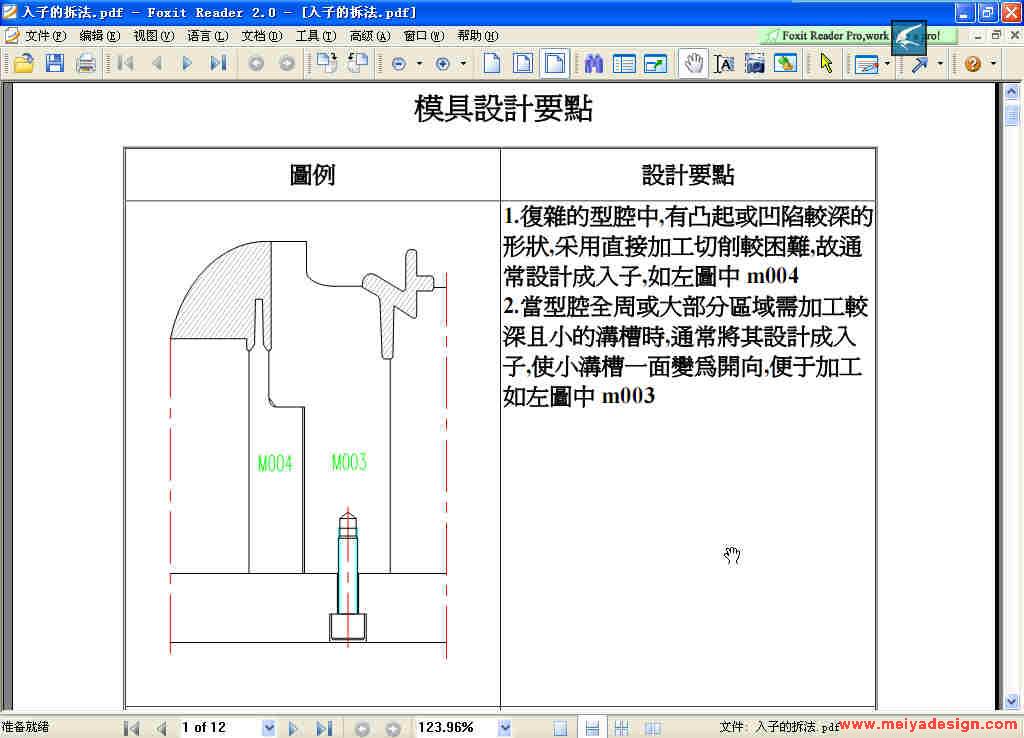Toggle single page layout in status bar
The image size is (1024, 738).
pyautogui.click(x=561, y=728)
